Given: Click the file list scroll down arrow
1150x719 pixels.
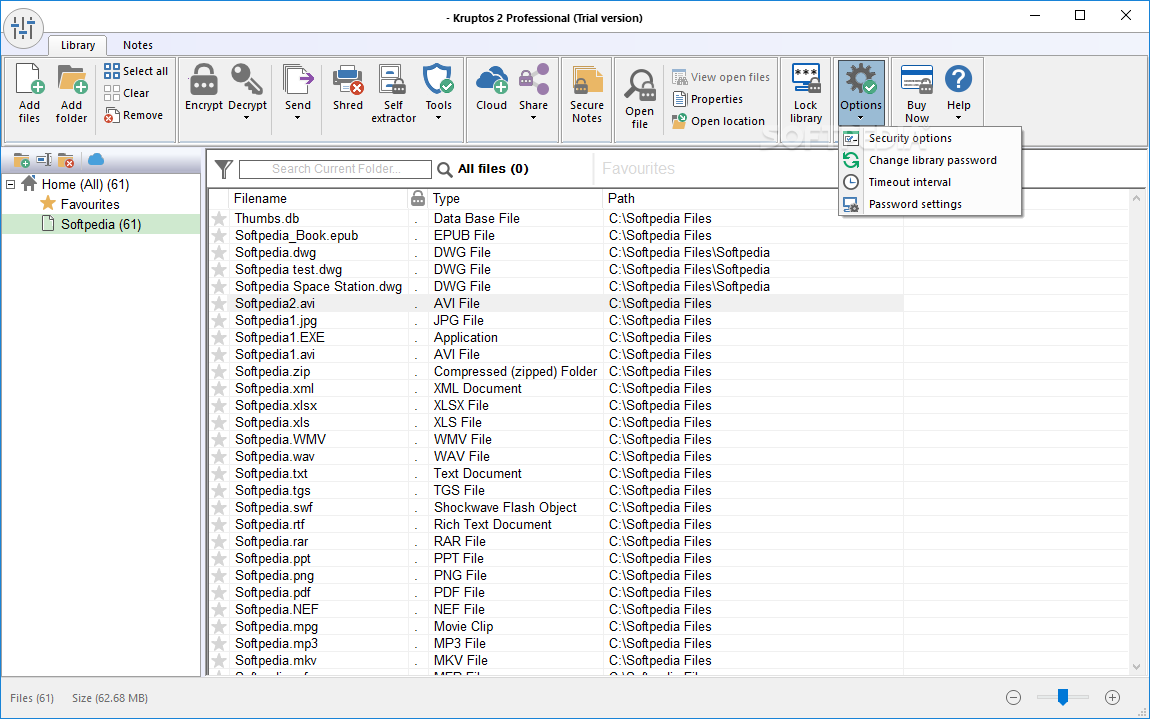Looking at the screenshot, I should (1137, 667).
